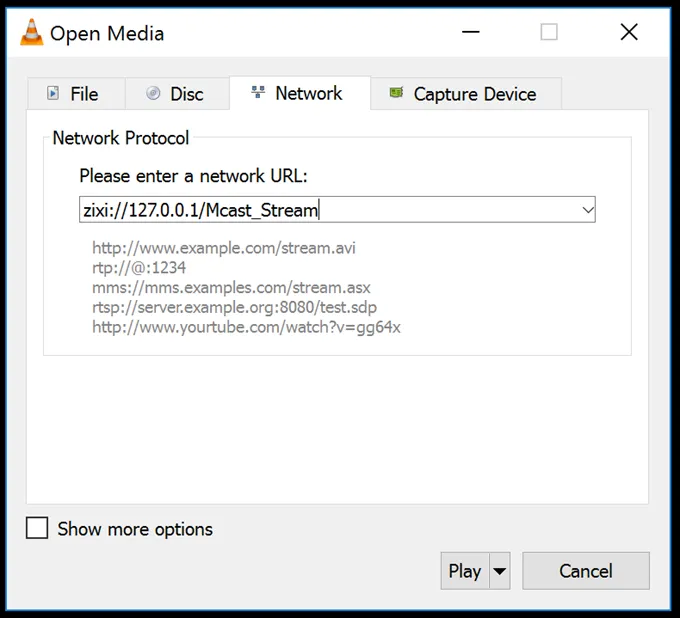The height and width of the screenshot is (618, 680).
Task: Click the 'Show more options' label text
Action: (135, 529)
